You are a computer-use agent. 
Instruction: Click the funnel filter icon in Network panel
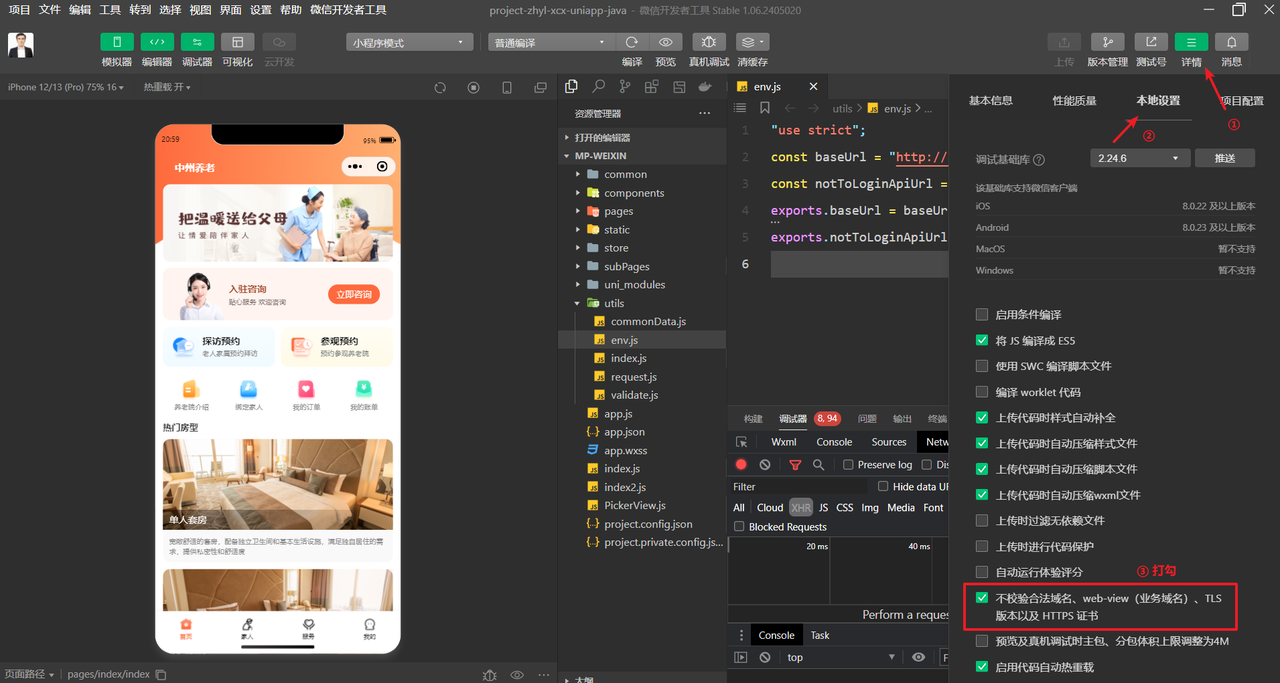coord(795,464)
